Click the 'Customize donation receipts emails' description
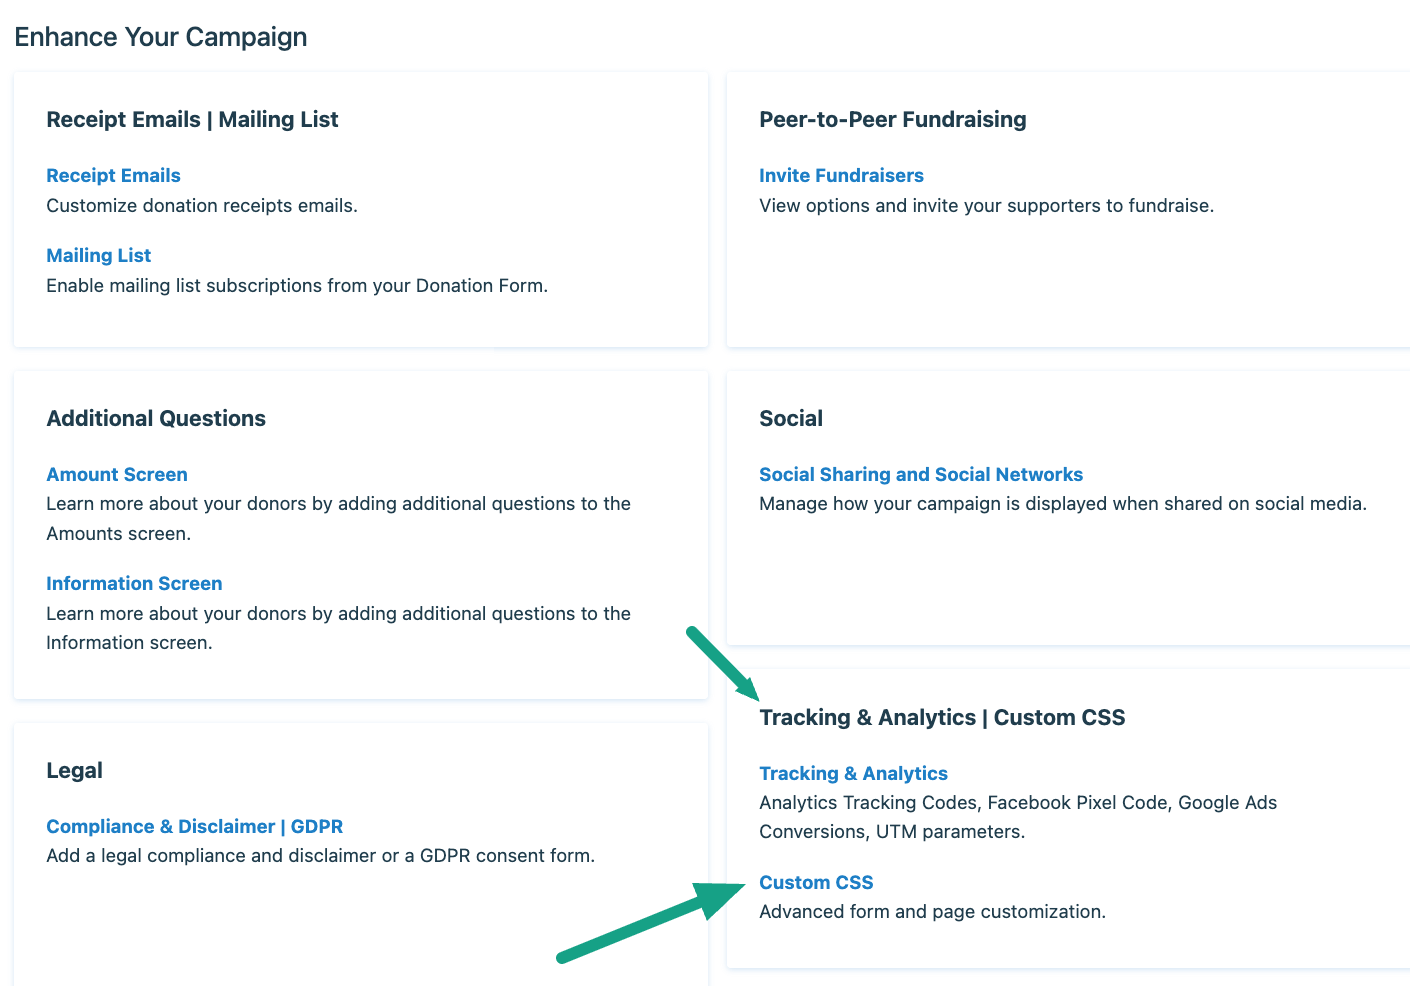This screenshot has width=1410, height=986. point(201,206)
